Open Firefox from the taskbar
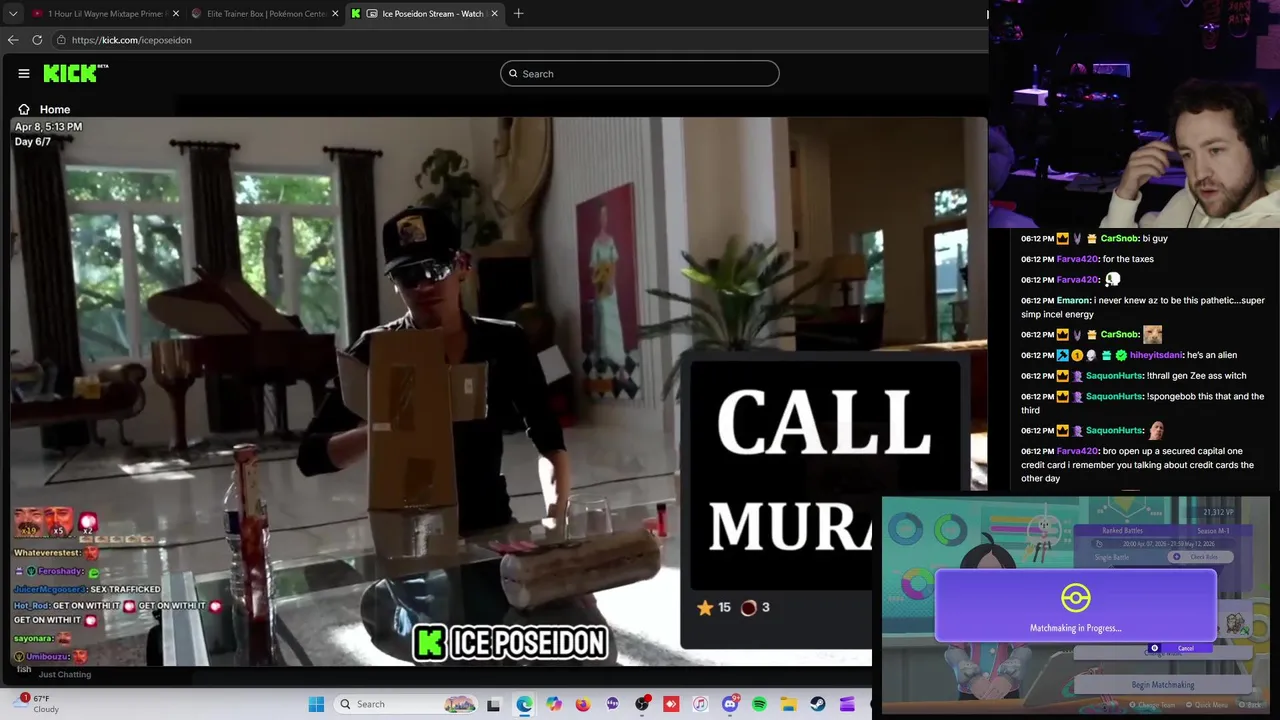 [583, 704]
